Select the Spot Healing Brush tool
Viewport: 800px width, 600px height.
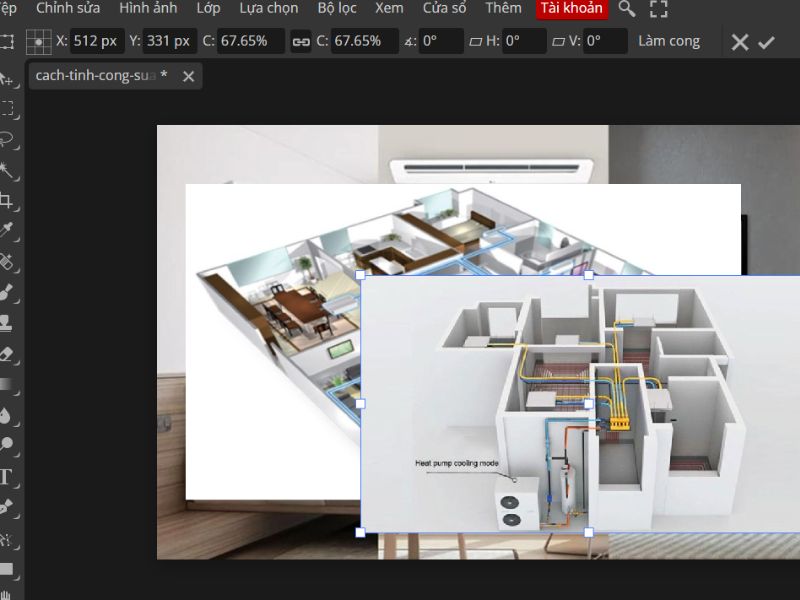point(6,261)
